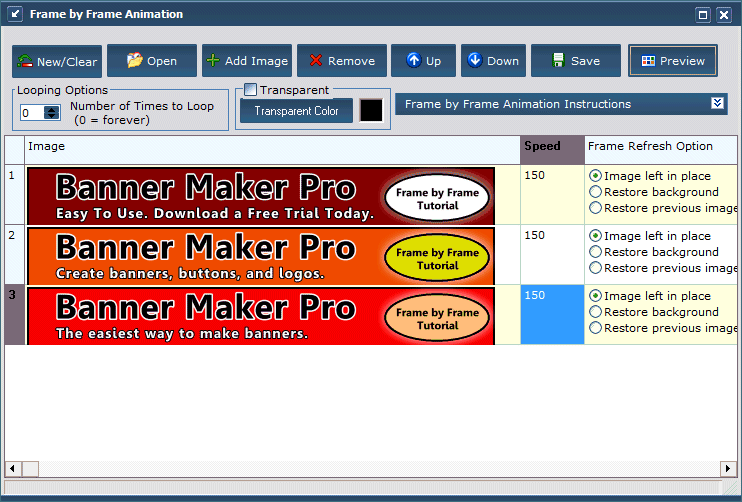
Task: Click the horizontal scrollbar right arrow
Action: pos(728,469)
